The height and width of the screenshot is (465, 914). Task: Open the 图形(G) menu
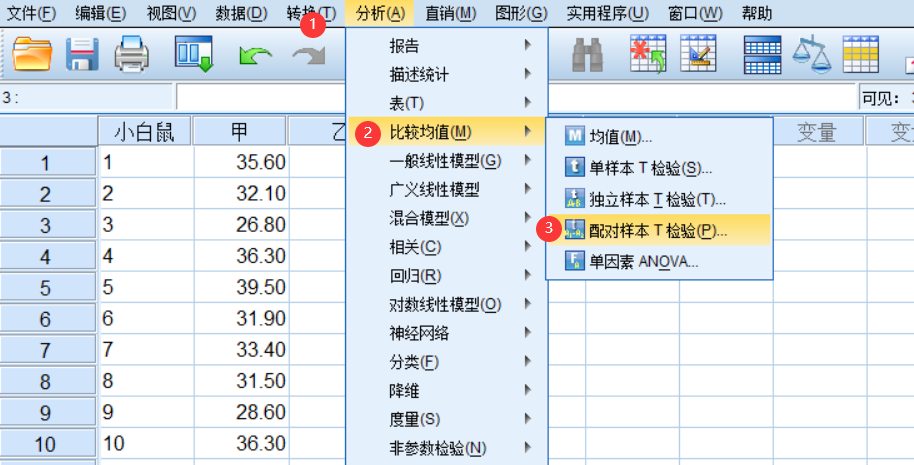pos(521,13)
